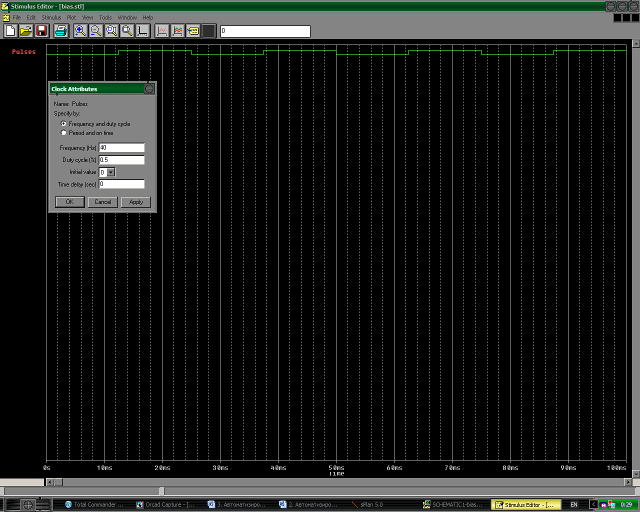The height and width of the screenshot is (512, 640).
Task: Click the Print toolbar icon
Action: click(61, 31)
